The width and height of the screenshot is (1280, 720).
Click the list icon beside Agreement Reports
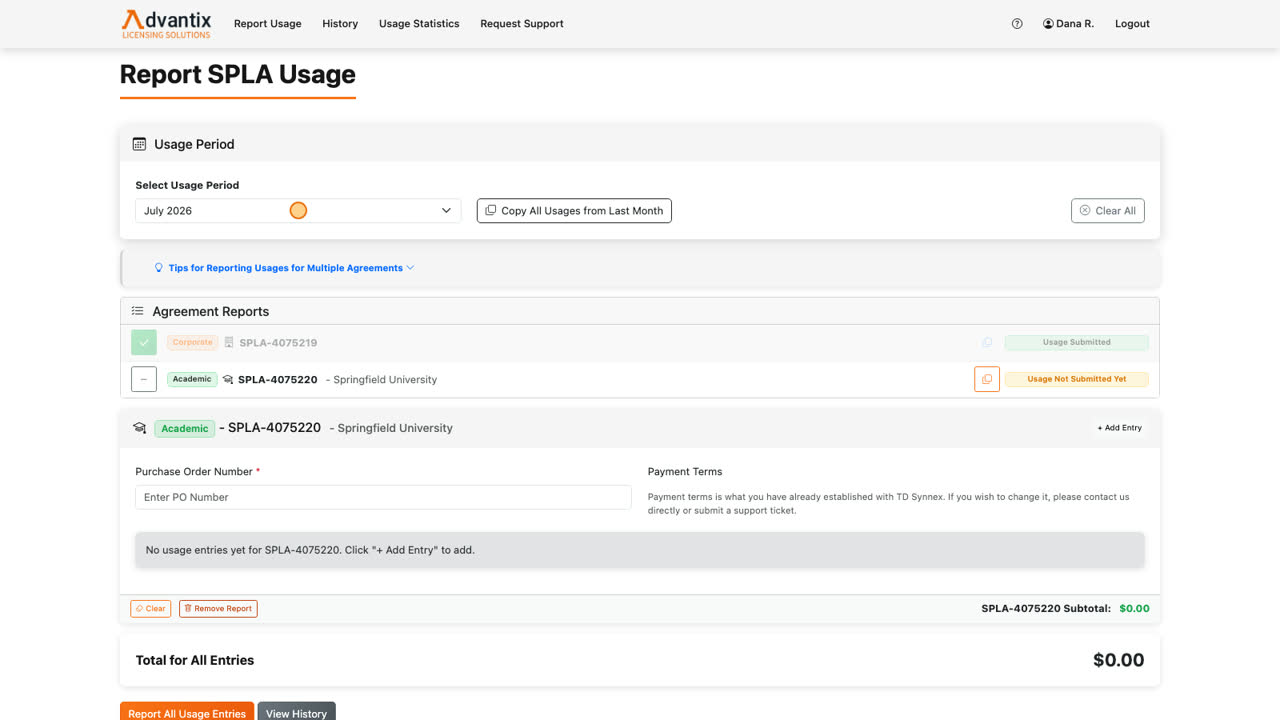pos(138,311)
